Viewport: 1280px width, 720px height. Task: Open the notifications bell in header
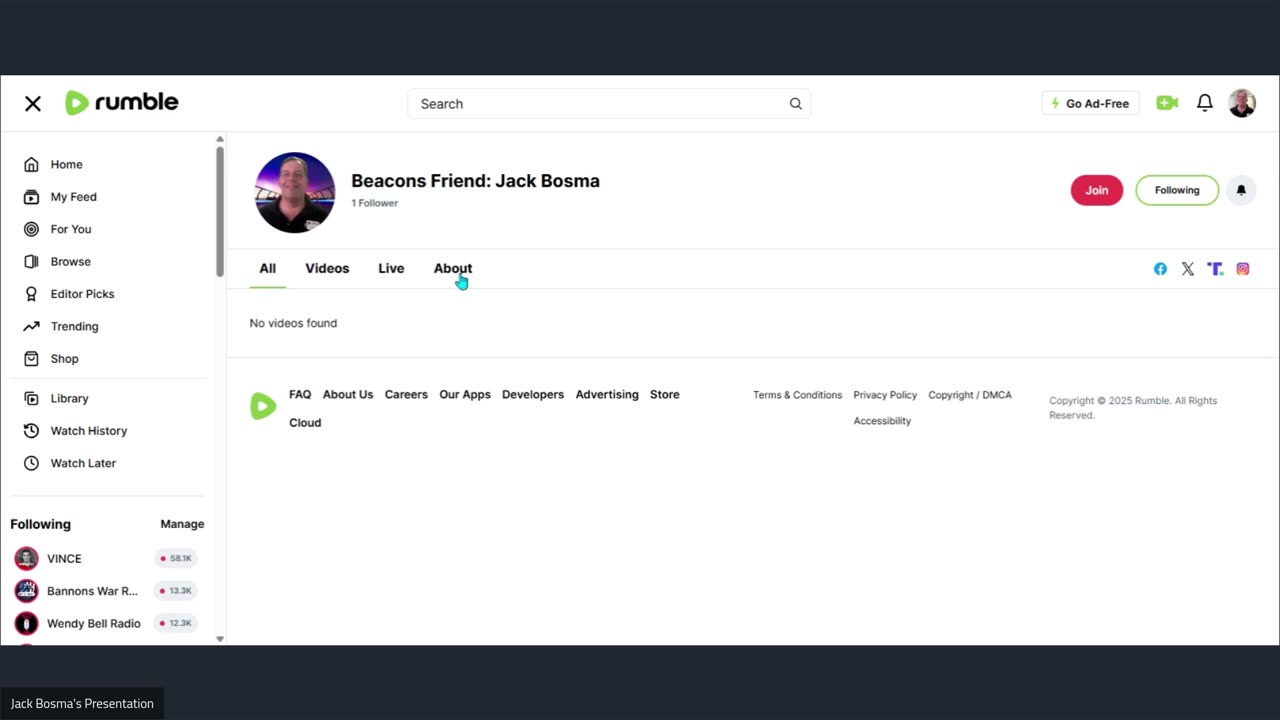pos(1205,103)
